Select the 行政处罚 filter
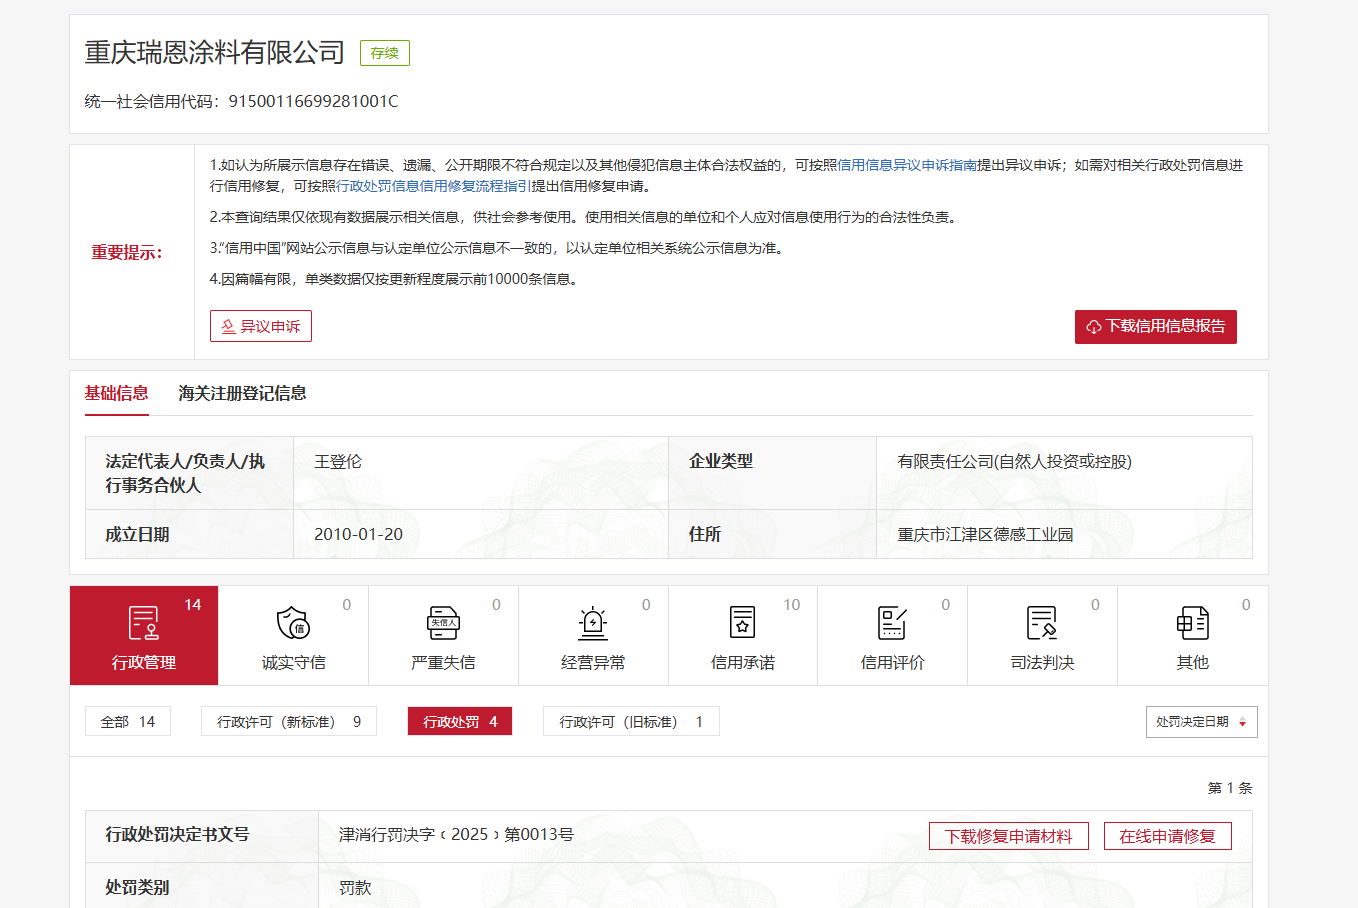Screen dimensions: 1358x908 [460, 722]
